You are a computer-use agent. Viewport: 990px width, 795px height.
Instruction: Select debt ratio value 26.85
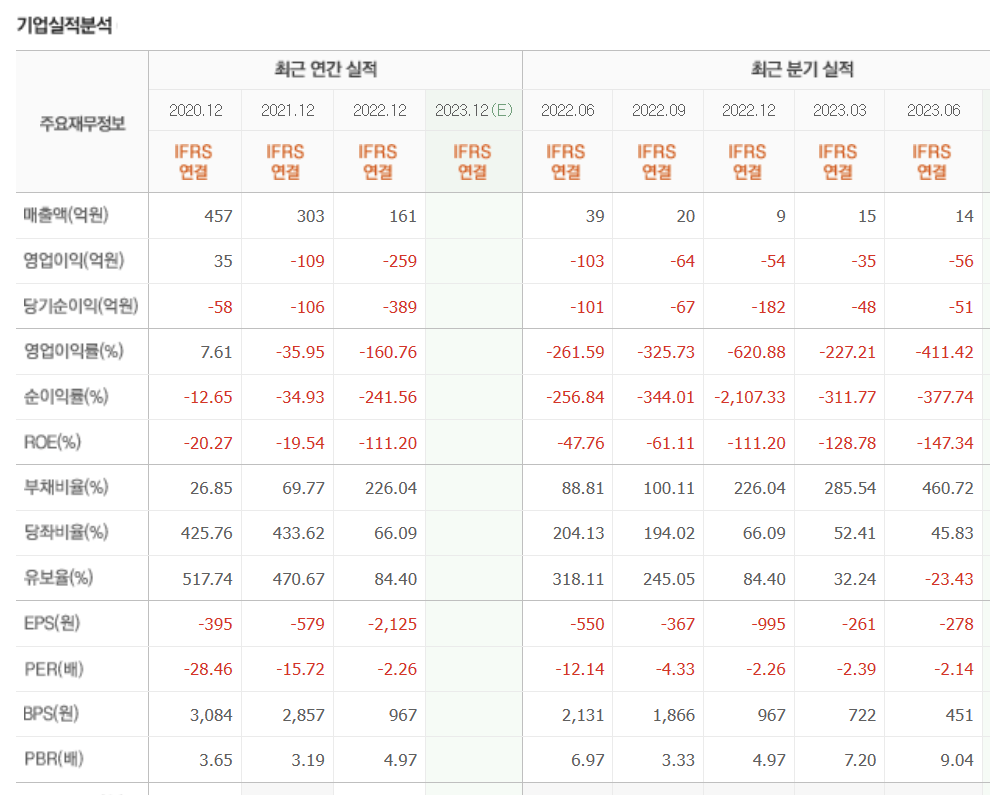(212, 489)
